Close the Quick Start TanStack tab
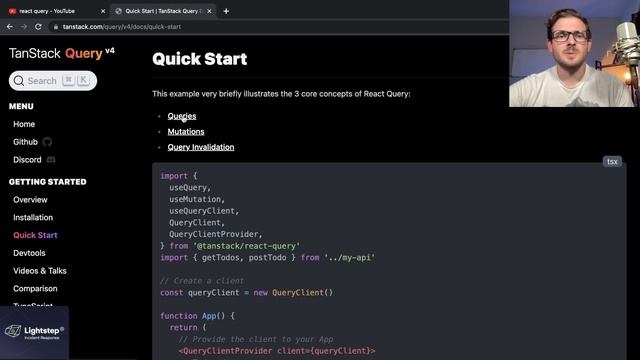The height and width of the screenshot is (360, 640). click(209, 11)
